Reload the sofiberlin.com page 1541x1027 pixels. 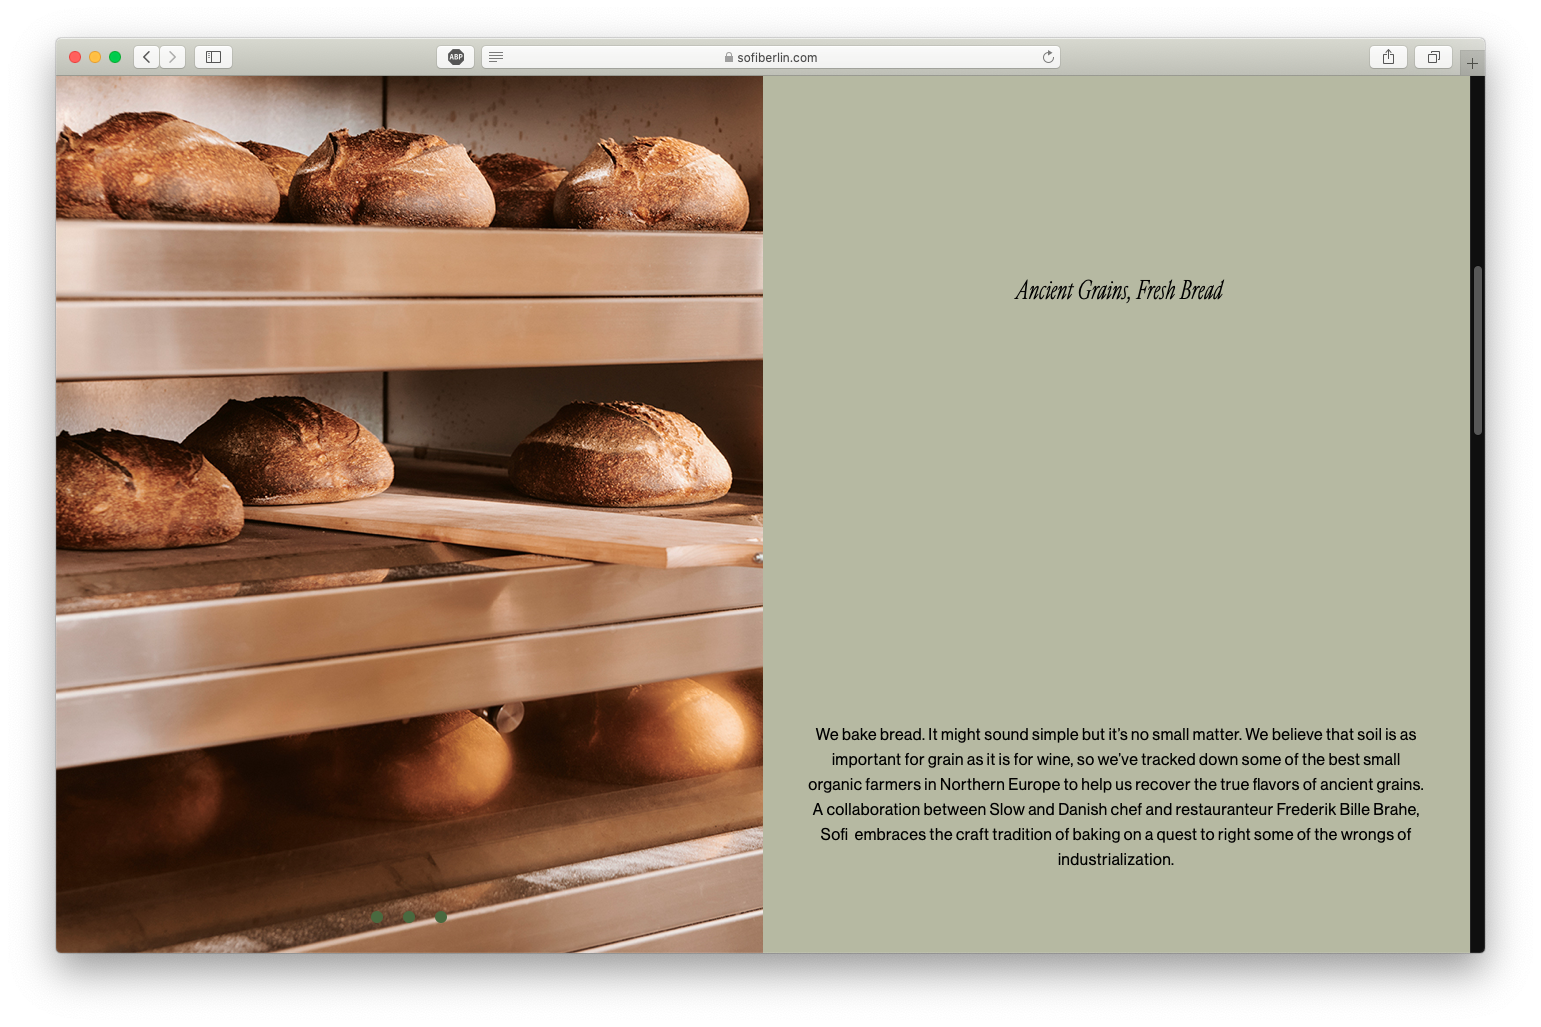[1048, 57]
